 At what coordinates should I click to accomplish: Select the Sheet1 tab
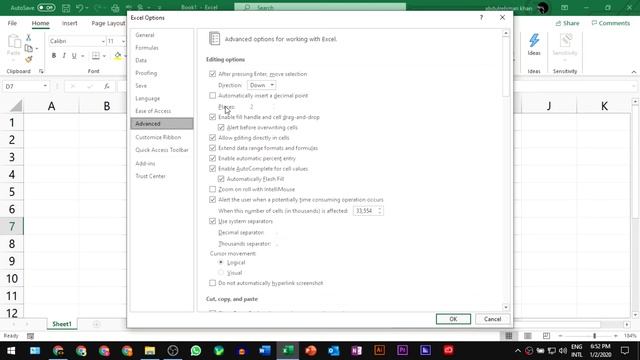point(62,324)
